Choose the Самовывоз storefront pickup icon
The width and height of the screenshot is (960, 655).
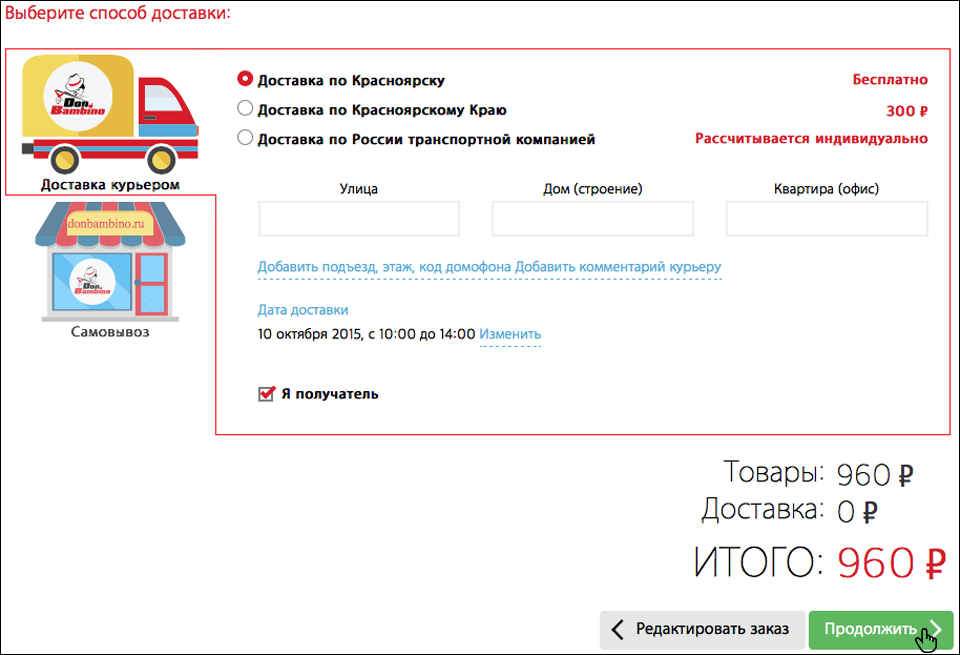point(110,261)
